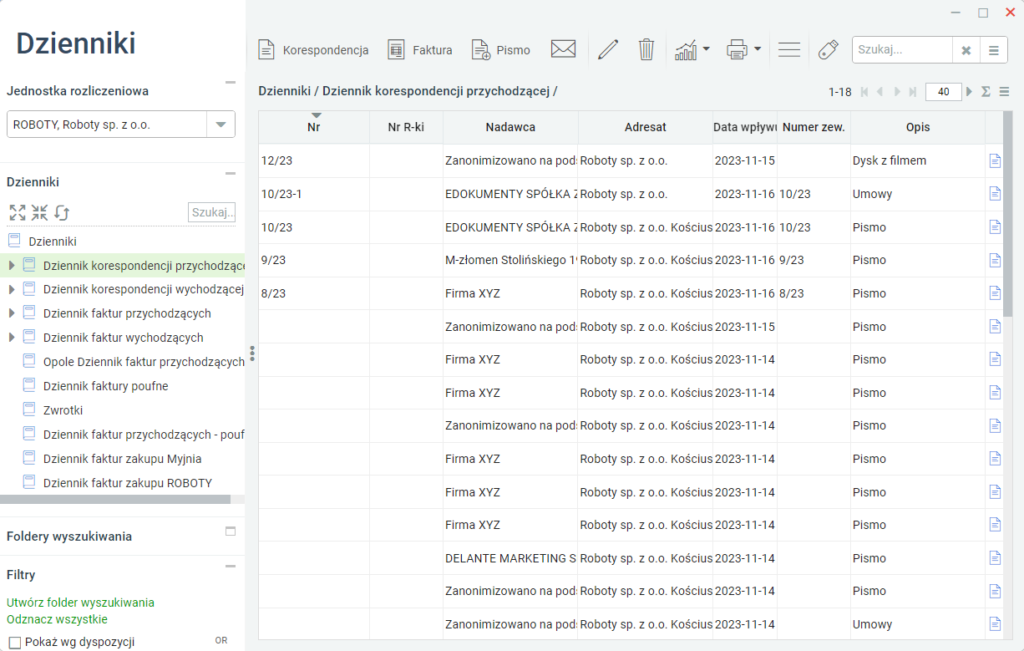Expand Dziennik korespondencji wychodzącej node

pos(11,289)
